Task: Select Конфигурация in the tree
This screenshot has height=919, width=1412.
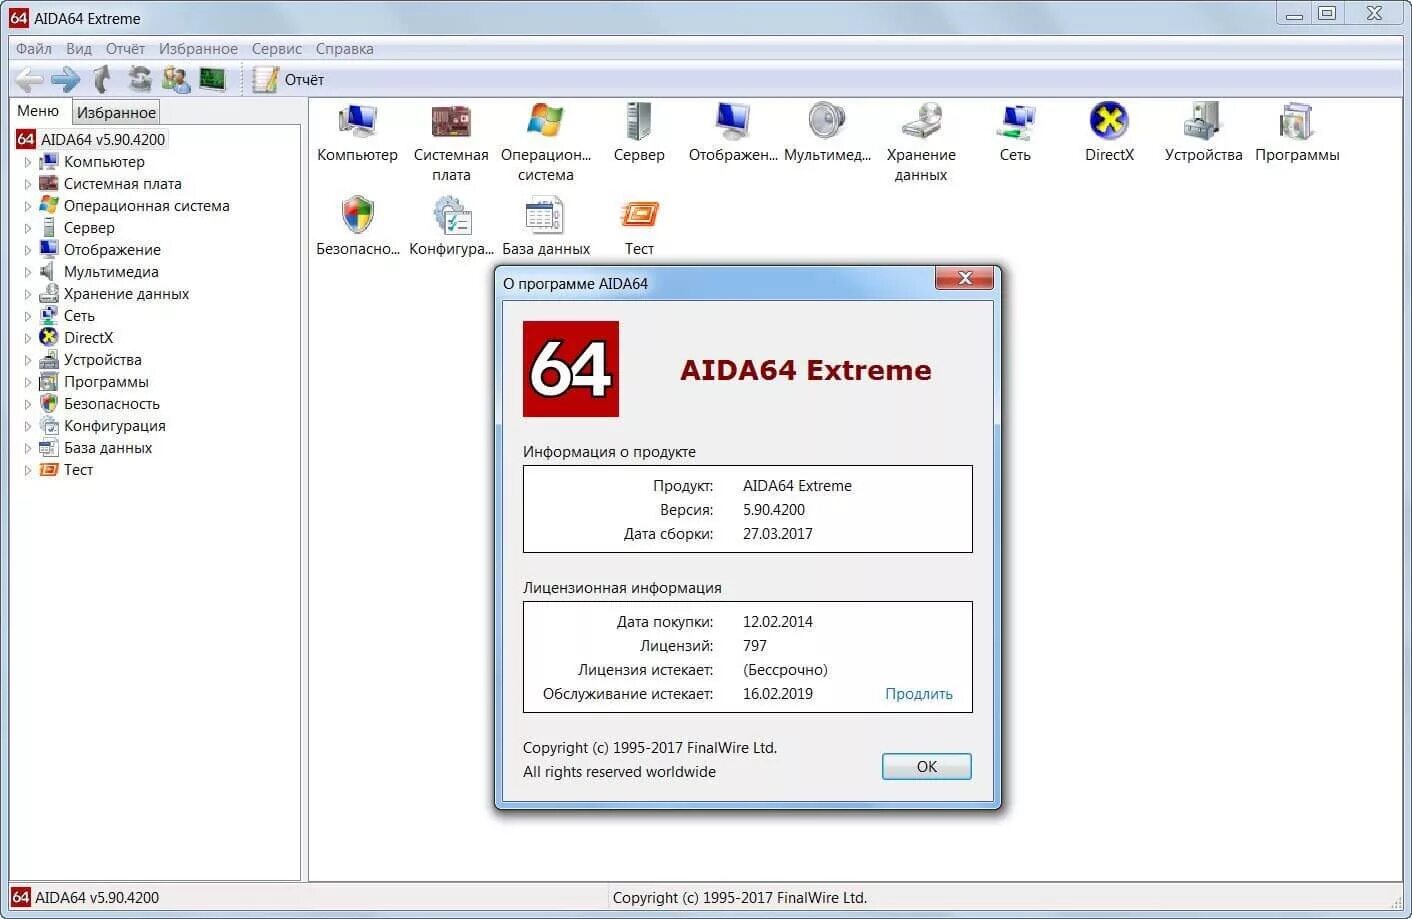Action: pyautogui.click(x=115, y=426)
